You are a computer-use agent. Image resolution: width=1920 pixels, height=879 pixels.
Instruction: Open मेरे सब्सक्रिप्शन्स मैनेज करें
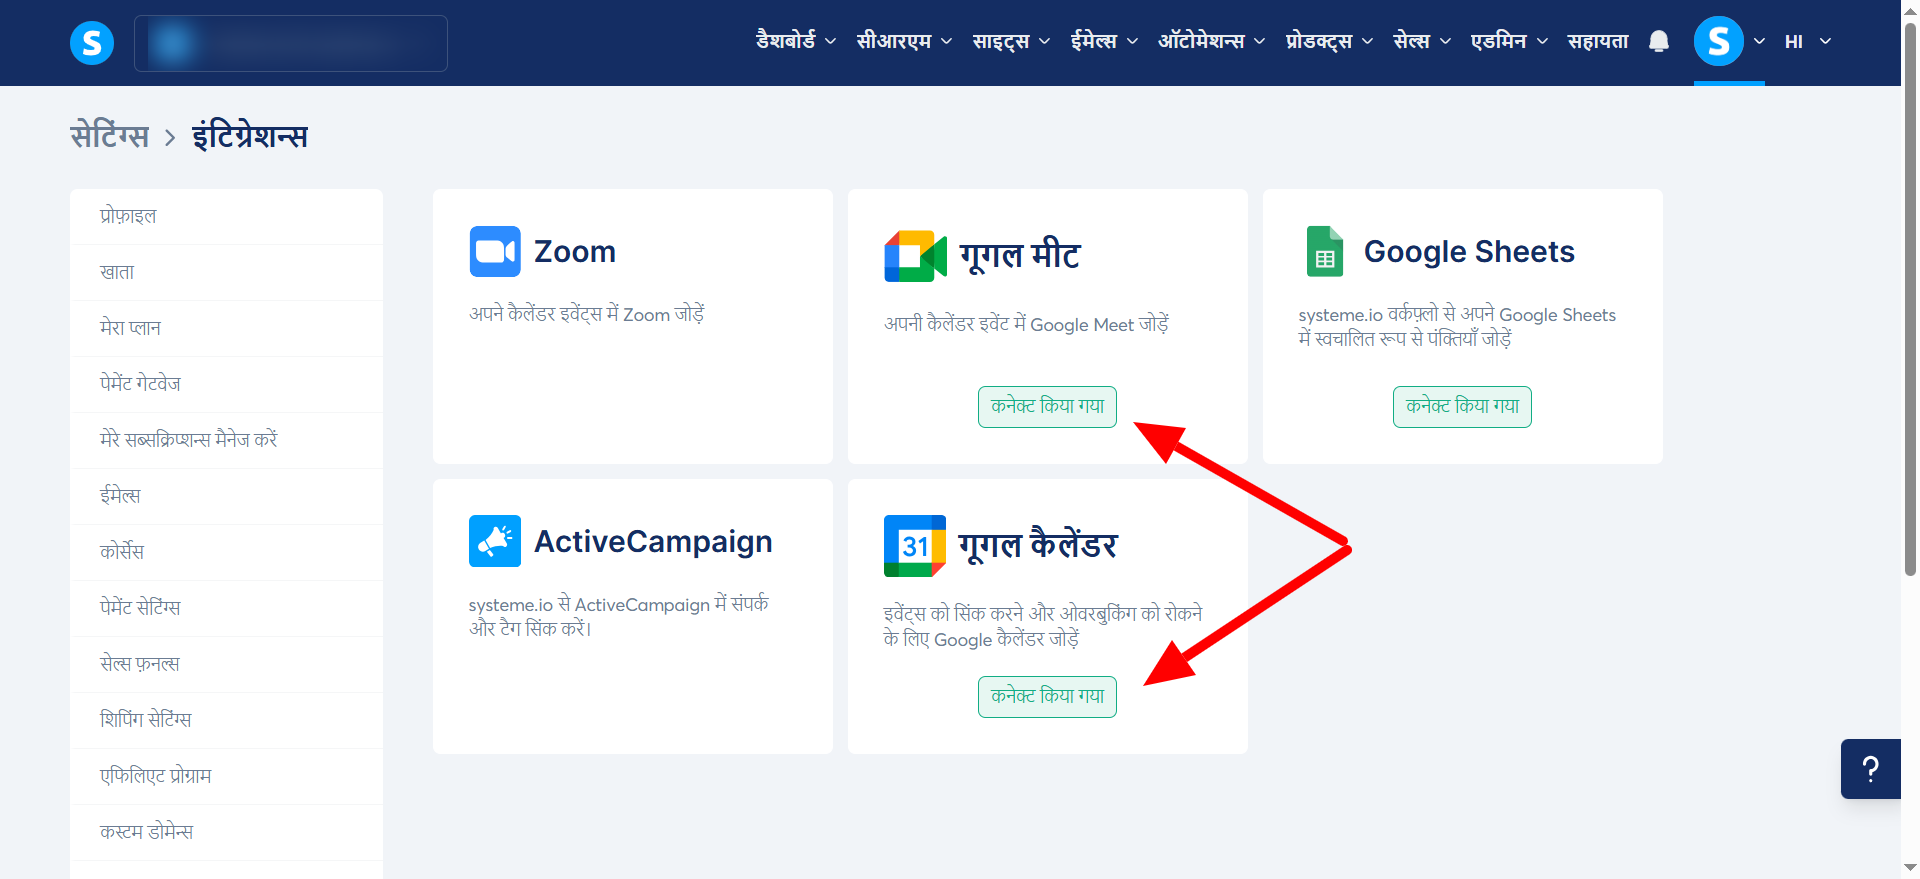coord(227,440)
